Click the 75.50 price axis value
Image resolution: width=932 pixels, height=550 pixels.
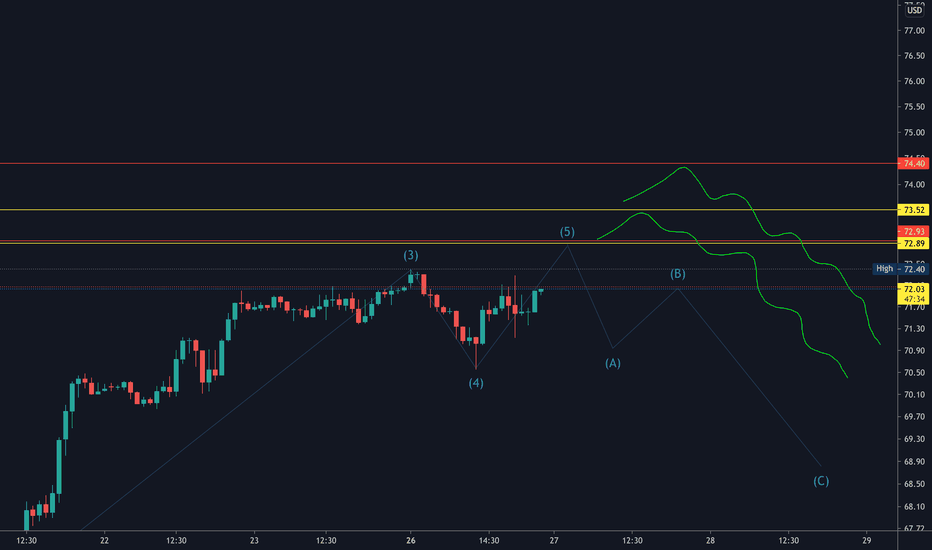[x=914, y=107]
